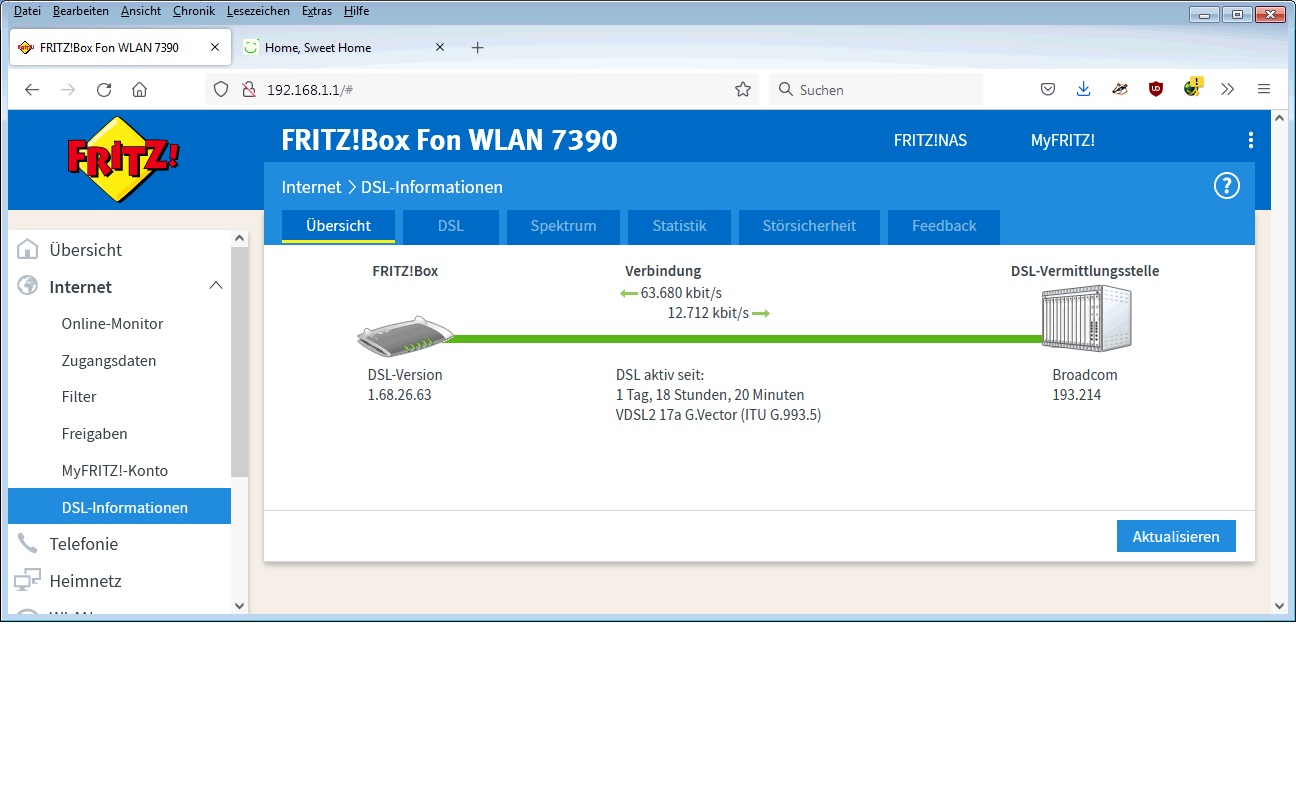Close the Home, Sweet Home tab
This screenshot has height=798, width=1296.
440,47
